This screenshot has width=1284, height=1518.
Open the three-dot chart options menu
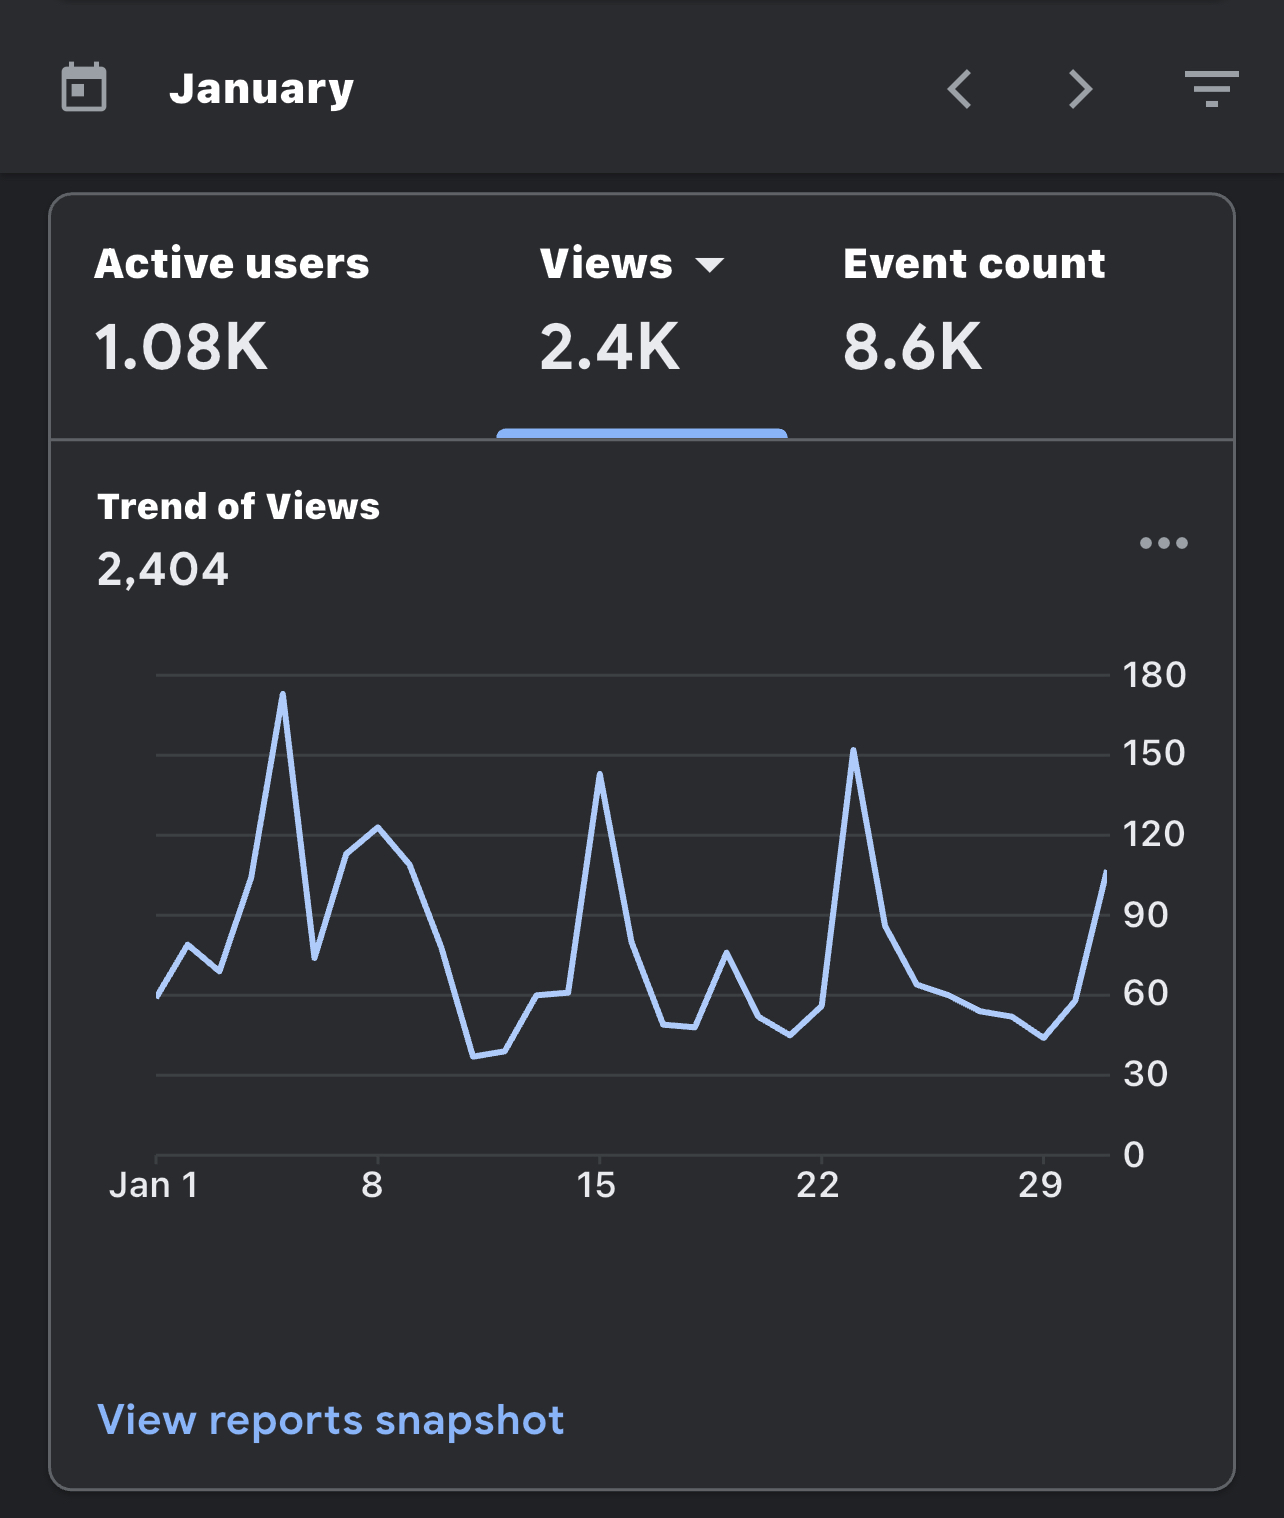pos(1164,543)
